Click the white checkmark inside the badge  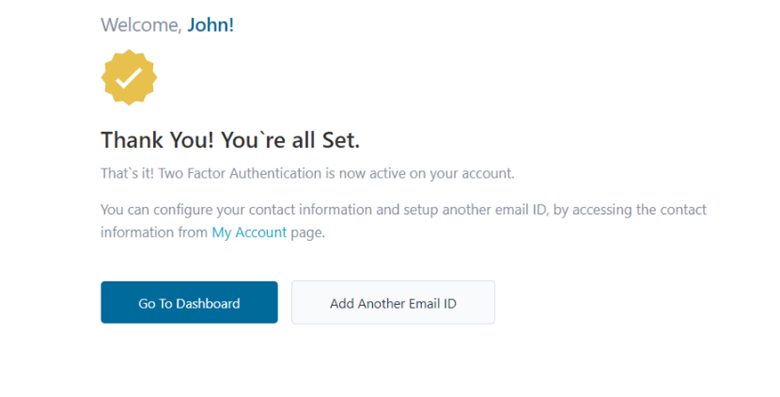129,78
